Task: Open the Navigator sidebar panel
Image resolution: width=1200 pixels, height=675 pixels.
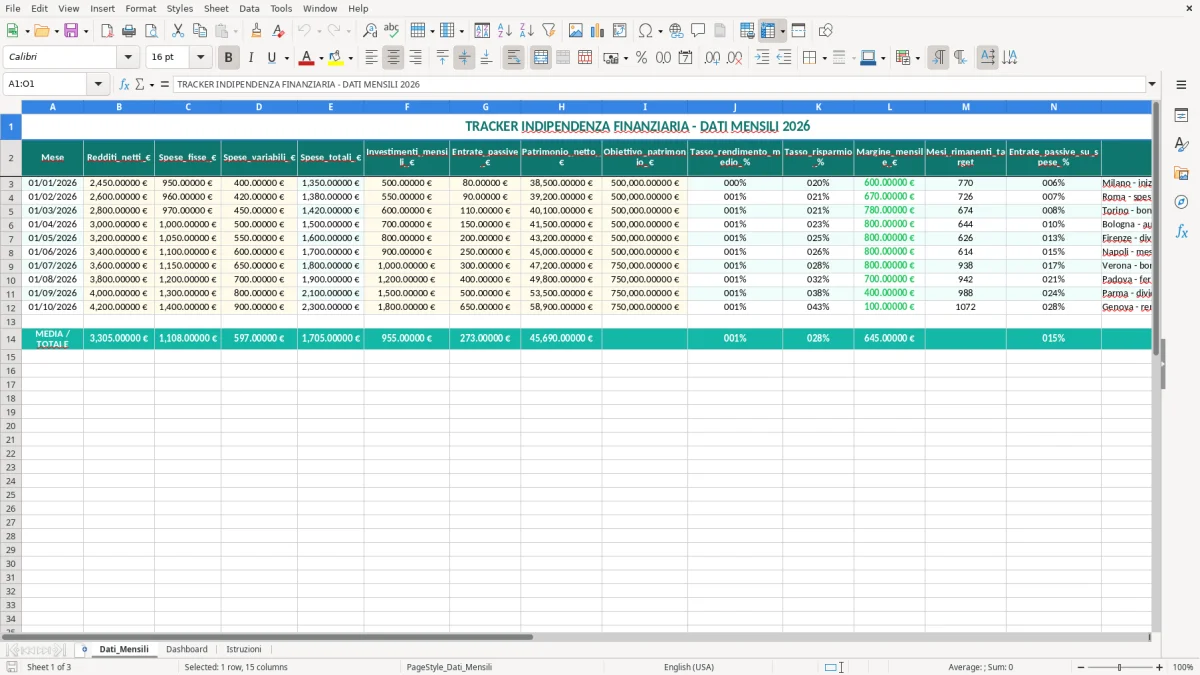Action: click(1181, 202)
